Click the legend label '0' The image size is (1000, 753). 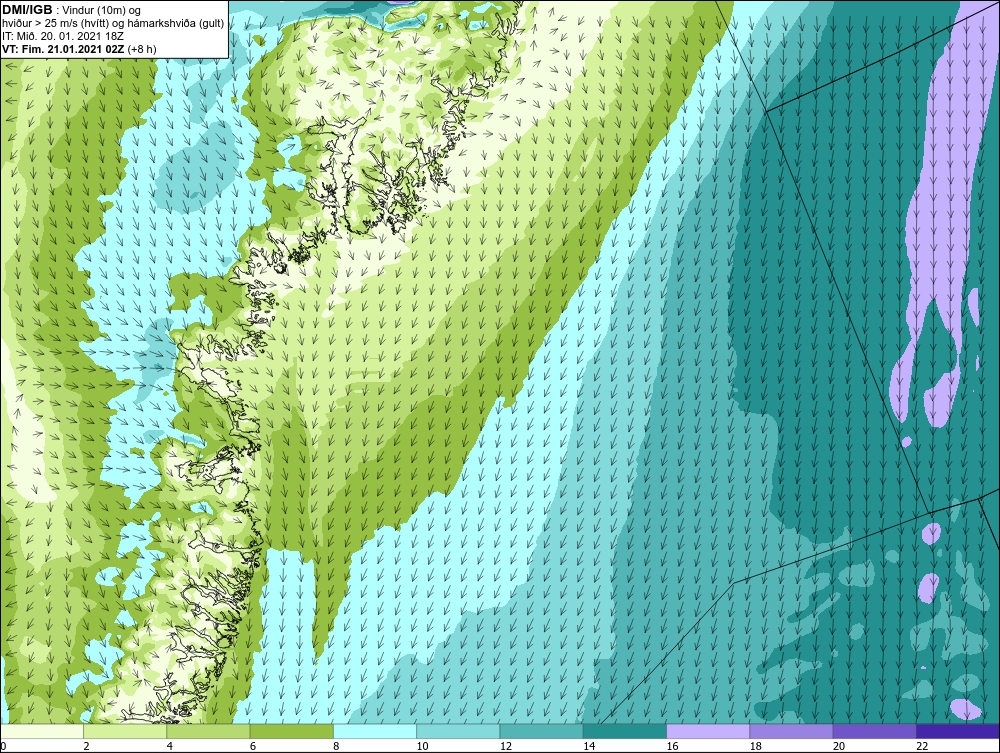coord(3,746)
